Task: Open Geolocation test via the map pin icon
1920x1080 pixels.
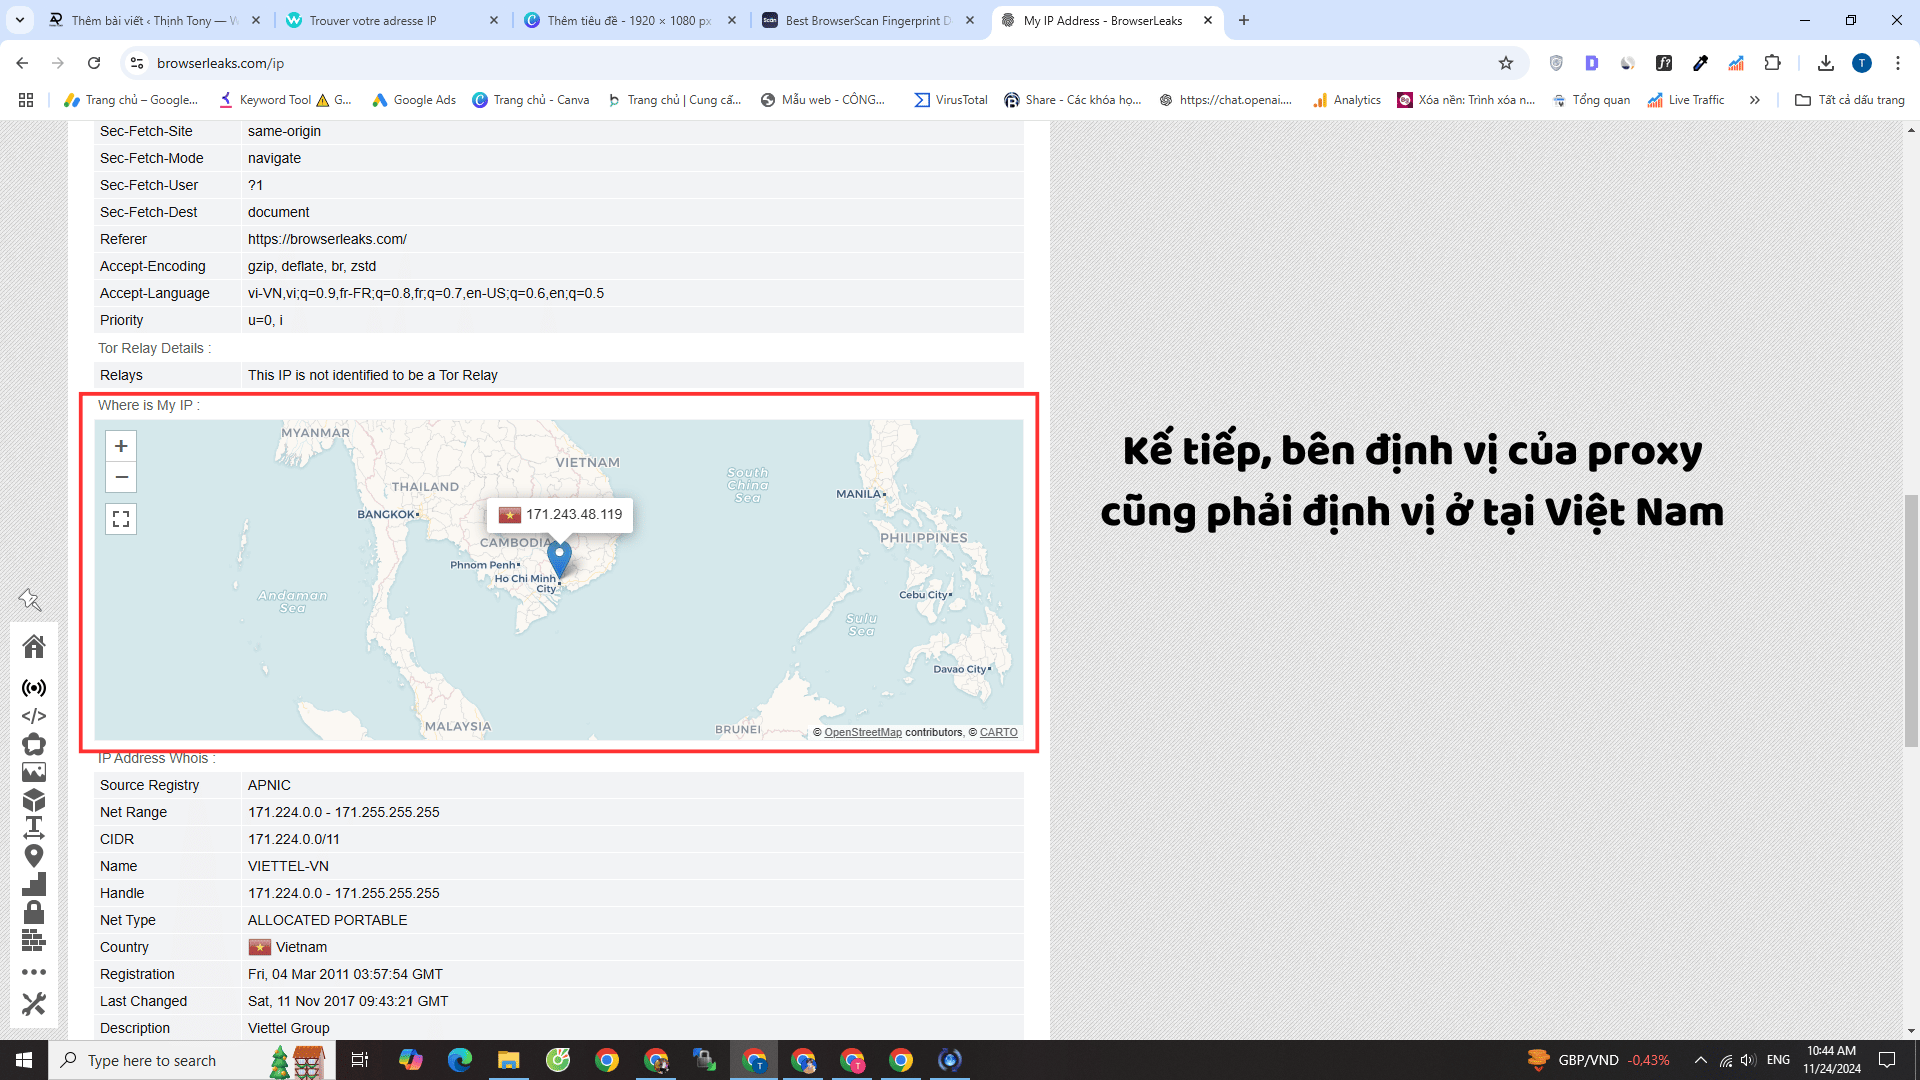Action: point(34,856)
